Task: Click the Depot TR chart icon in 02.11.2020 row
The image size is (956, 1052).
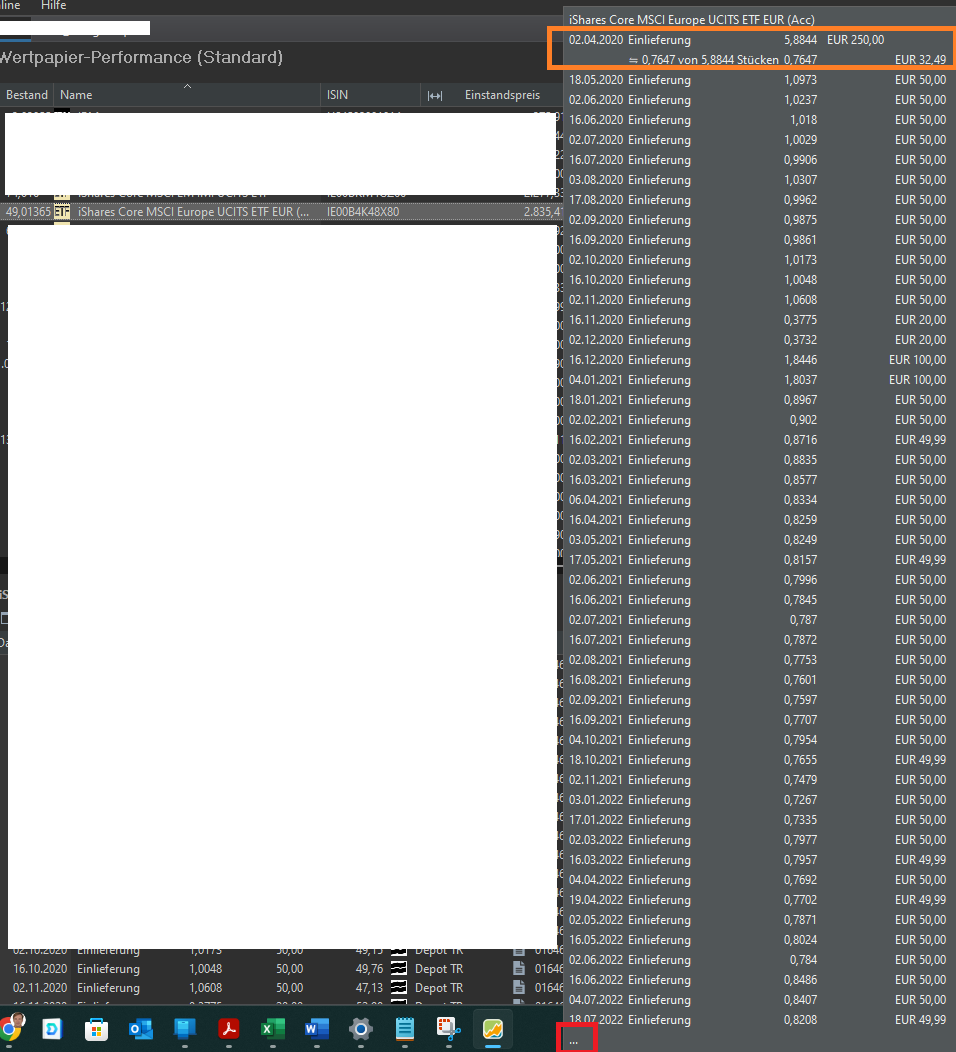Action: tap(399, 988)
